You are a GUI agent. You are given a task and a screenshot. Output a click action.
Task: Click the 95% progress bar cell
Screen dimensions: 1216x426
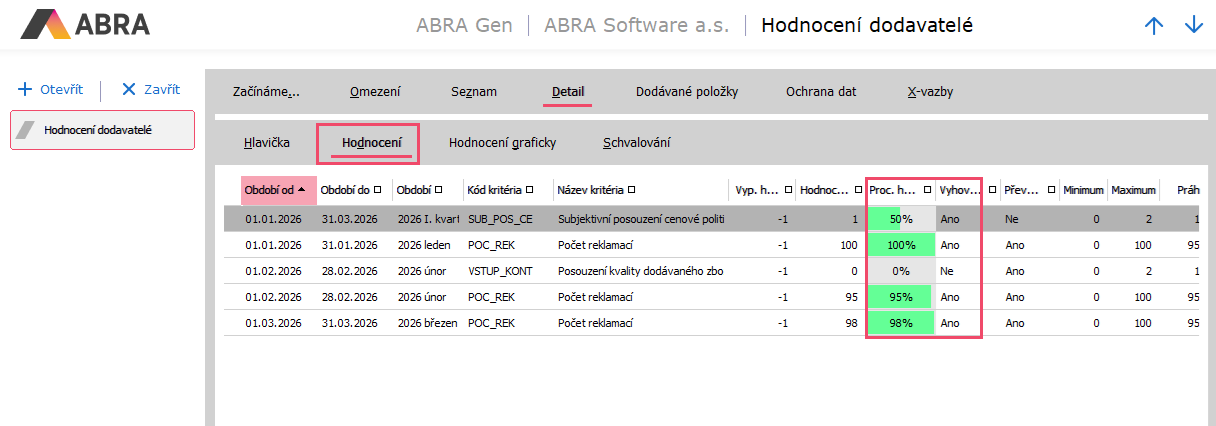click(x=901, y=297)
